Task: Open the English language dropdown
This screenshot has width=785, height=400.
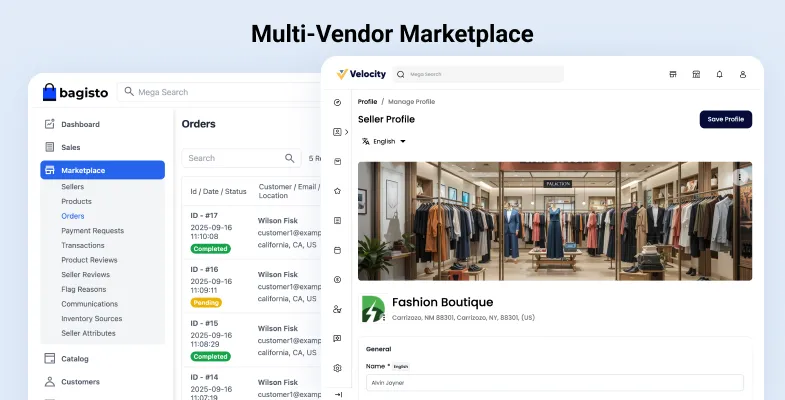Action: [384, 142]
